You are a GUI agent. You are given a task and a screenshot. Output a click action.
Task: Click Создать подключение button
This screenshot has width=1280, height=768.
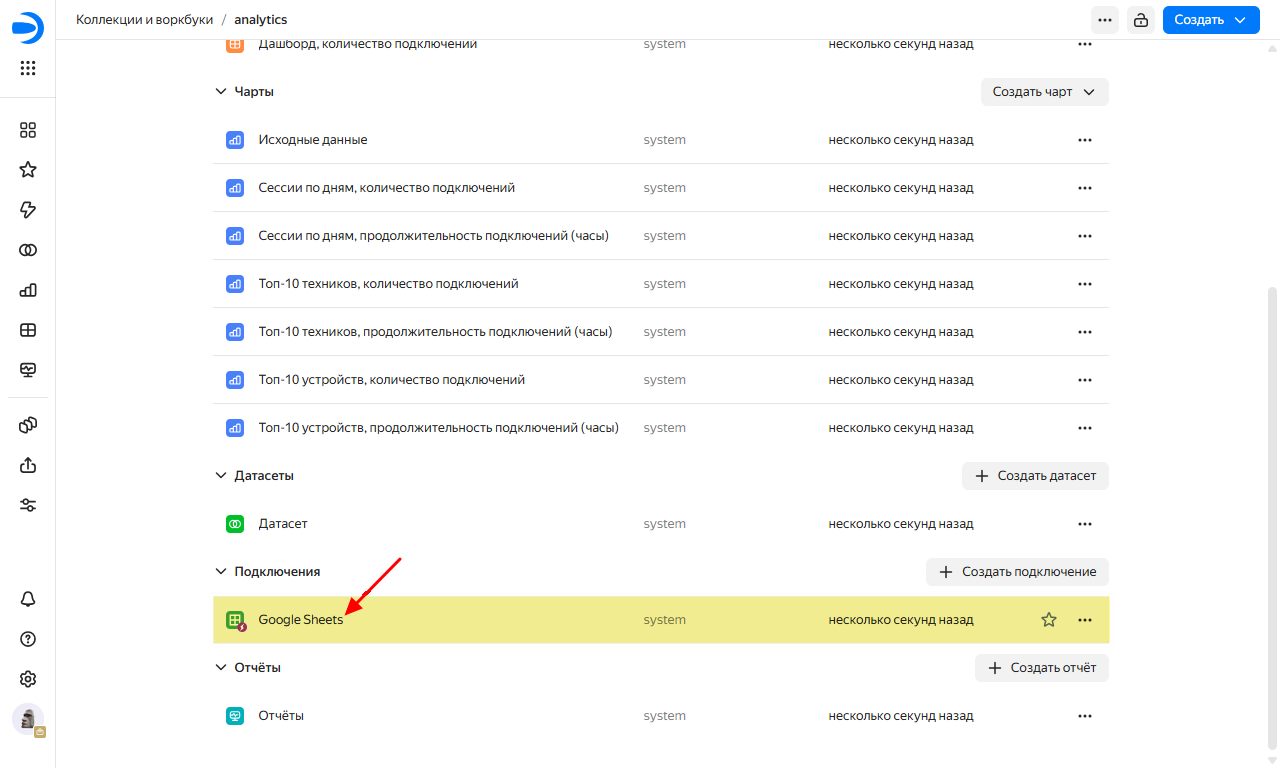coord(1017,572)
